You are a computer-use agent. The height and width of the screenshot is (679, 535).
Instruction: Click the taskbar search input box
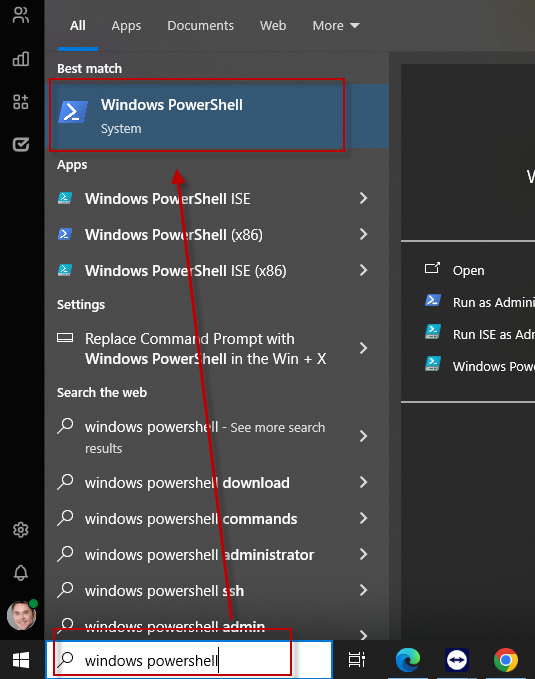tap(189, 660)
